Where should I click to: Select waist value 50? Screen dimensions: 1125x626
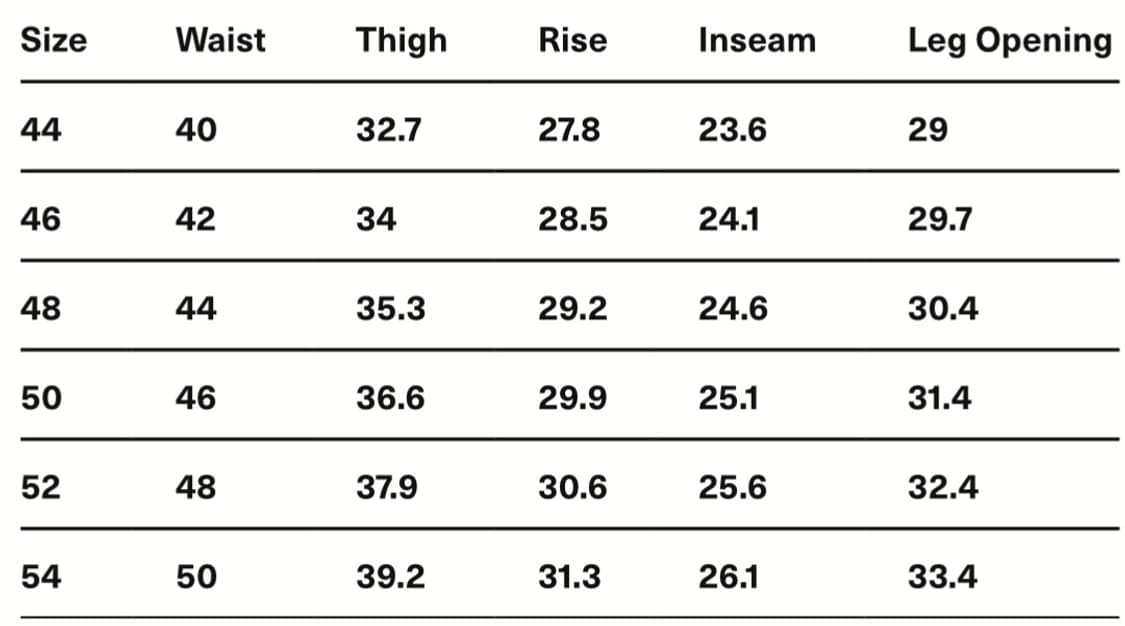pos(196,577)
